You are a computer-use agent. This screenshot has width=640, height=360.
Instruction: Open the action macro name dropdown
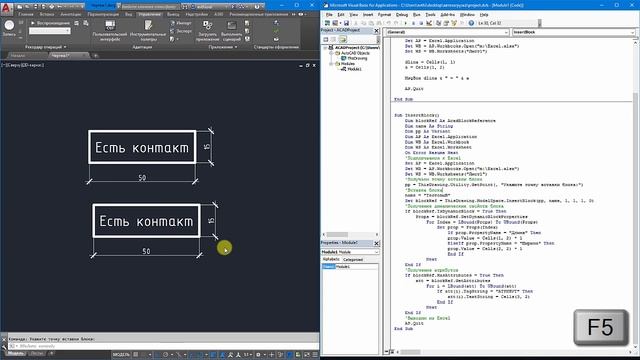coord(49,31)
